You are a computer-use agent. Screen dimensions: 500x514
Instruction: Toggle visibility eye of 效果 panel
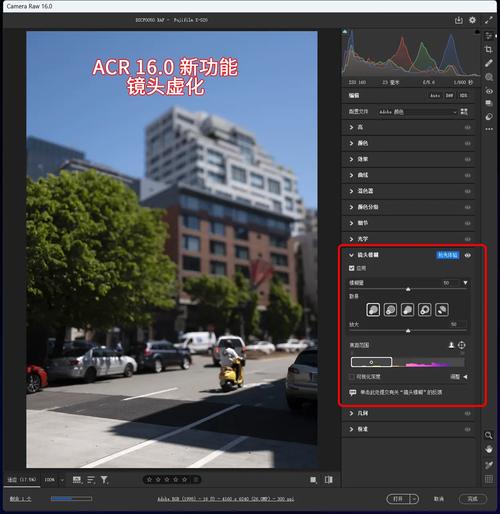click(x=468, y=159)
